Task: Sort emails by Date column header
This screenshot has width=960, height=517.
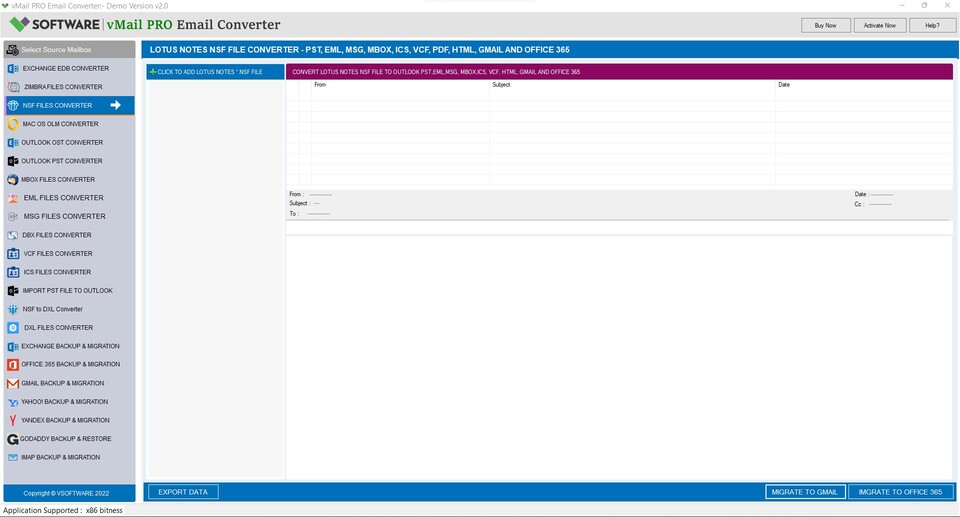Action: point(784,85)
